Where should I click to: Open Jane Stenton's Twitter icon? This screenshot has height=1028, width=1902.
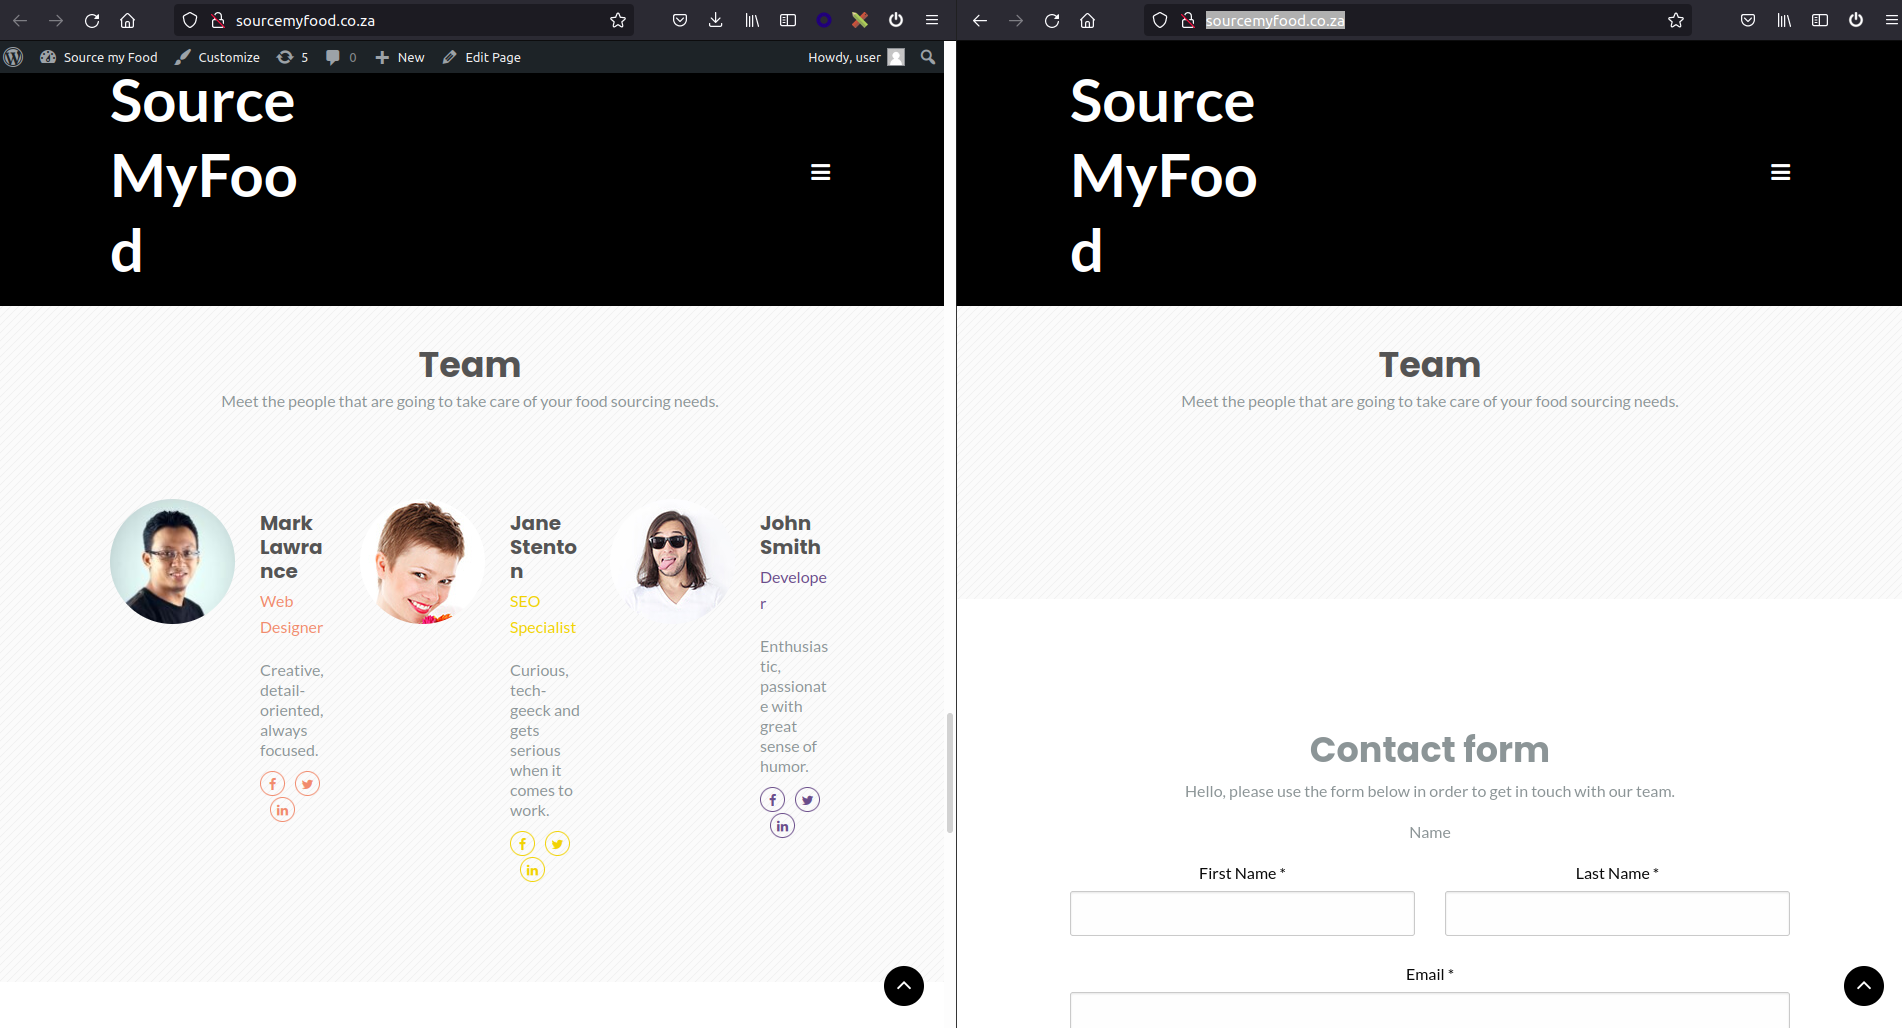tap(557, 844)
